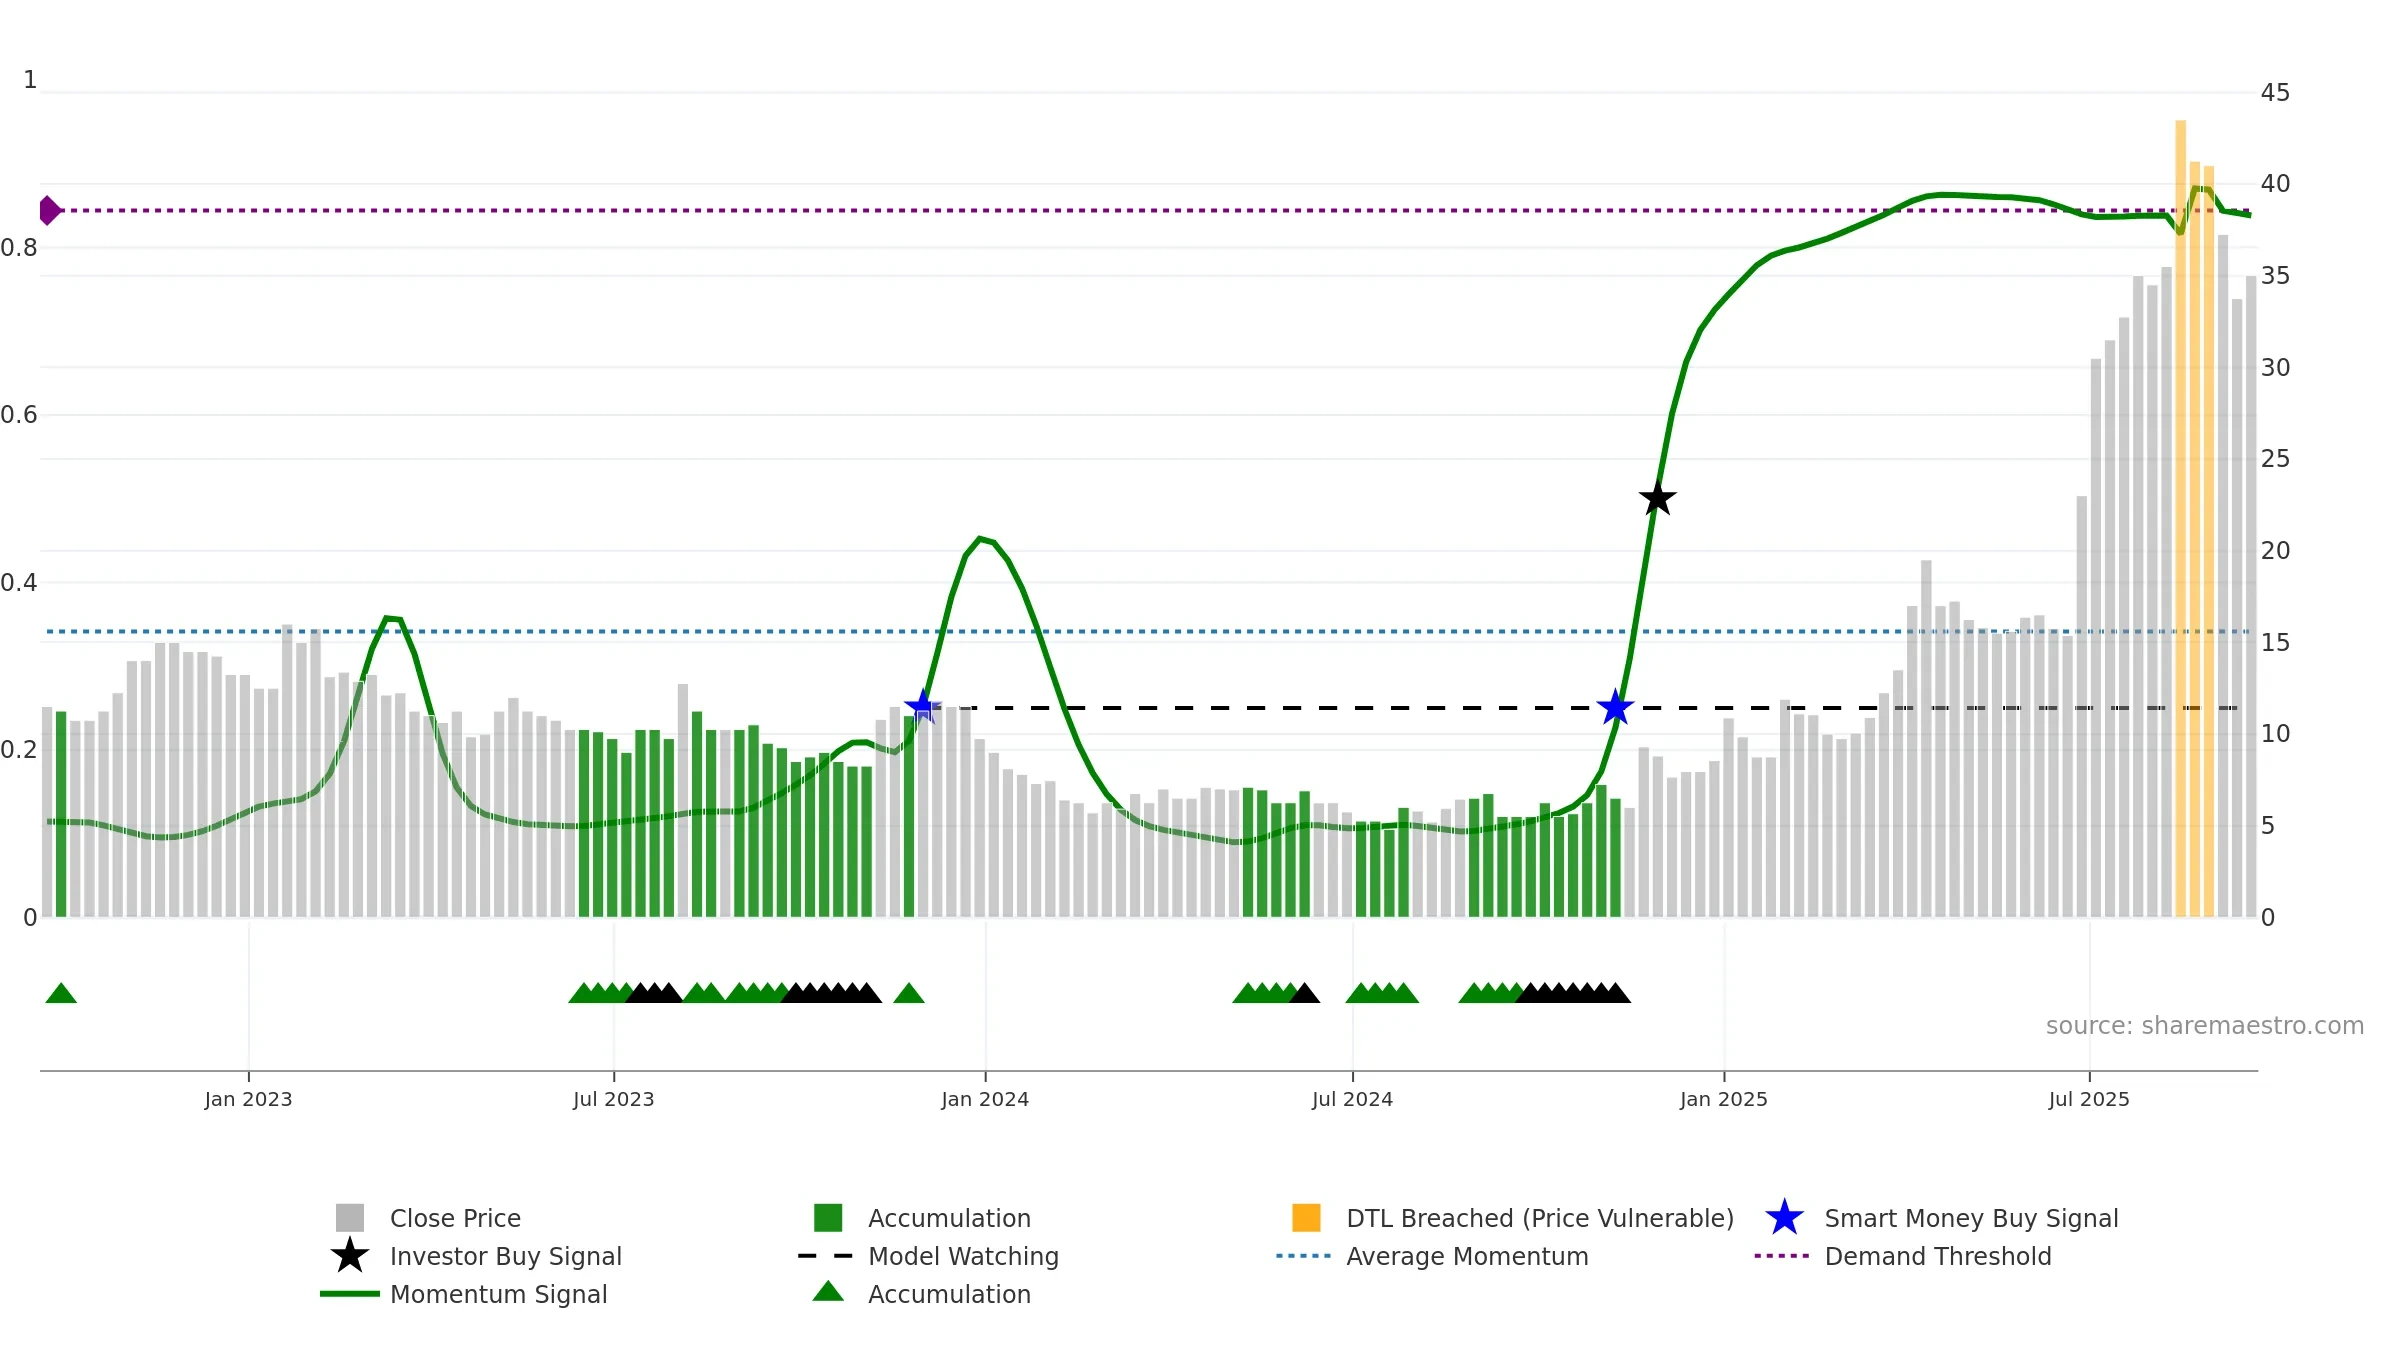
Task: Click the black star legend icon
Action: tap(349, 1255)
